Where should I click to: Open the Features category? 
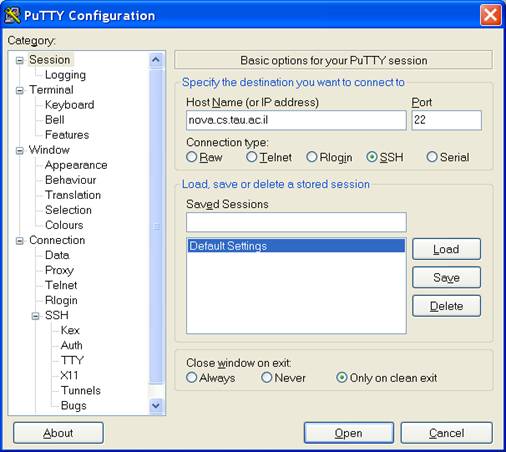tap(67, 135)
